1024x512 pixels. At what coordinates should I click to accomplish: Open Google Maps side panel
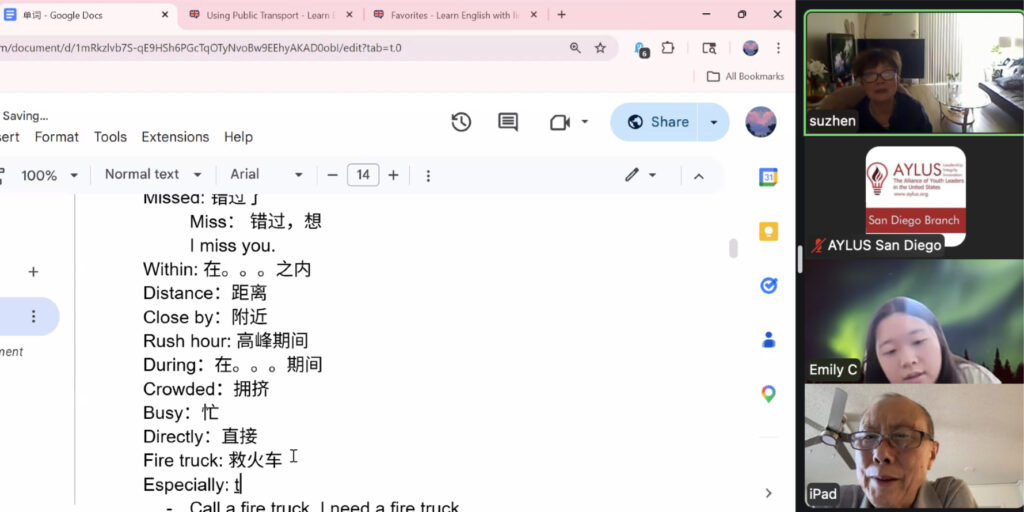tap(768, 393)
